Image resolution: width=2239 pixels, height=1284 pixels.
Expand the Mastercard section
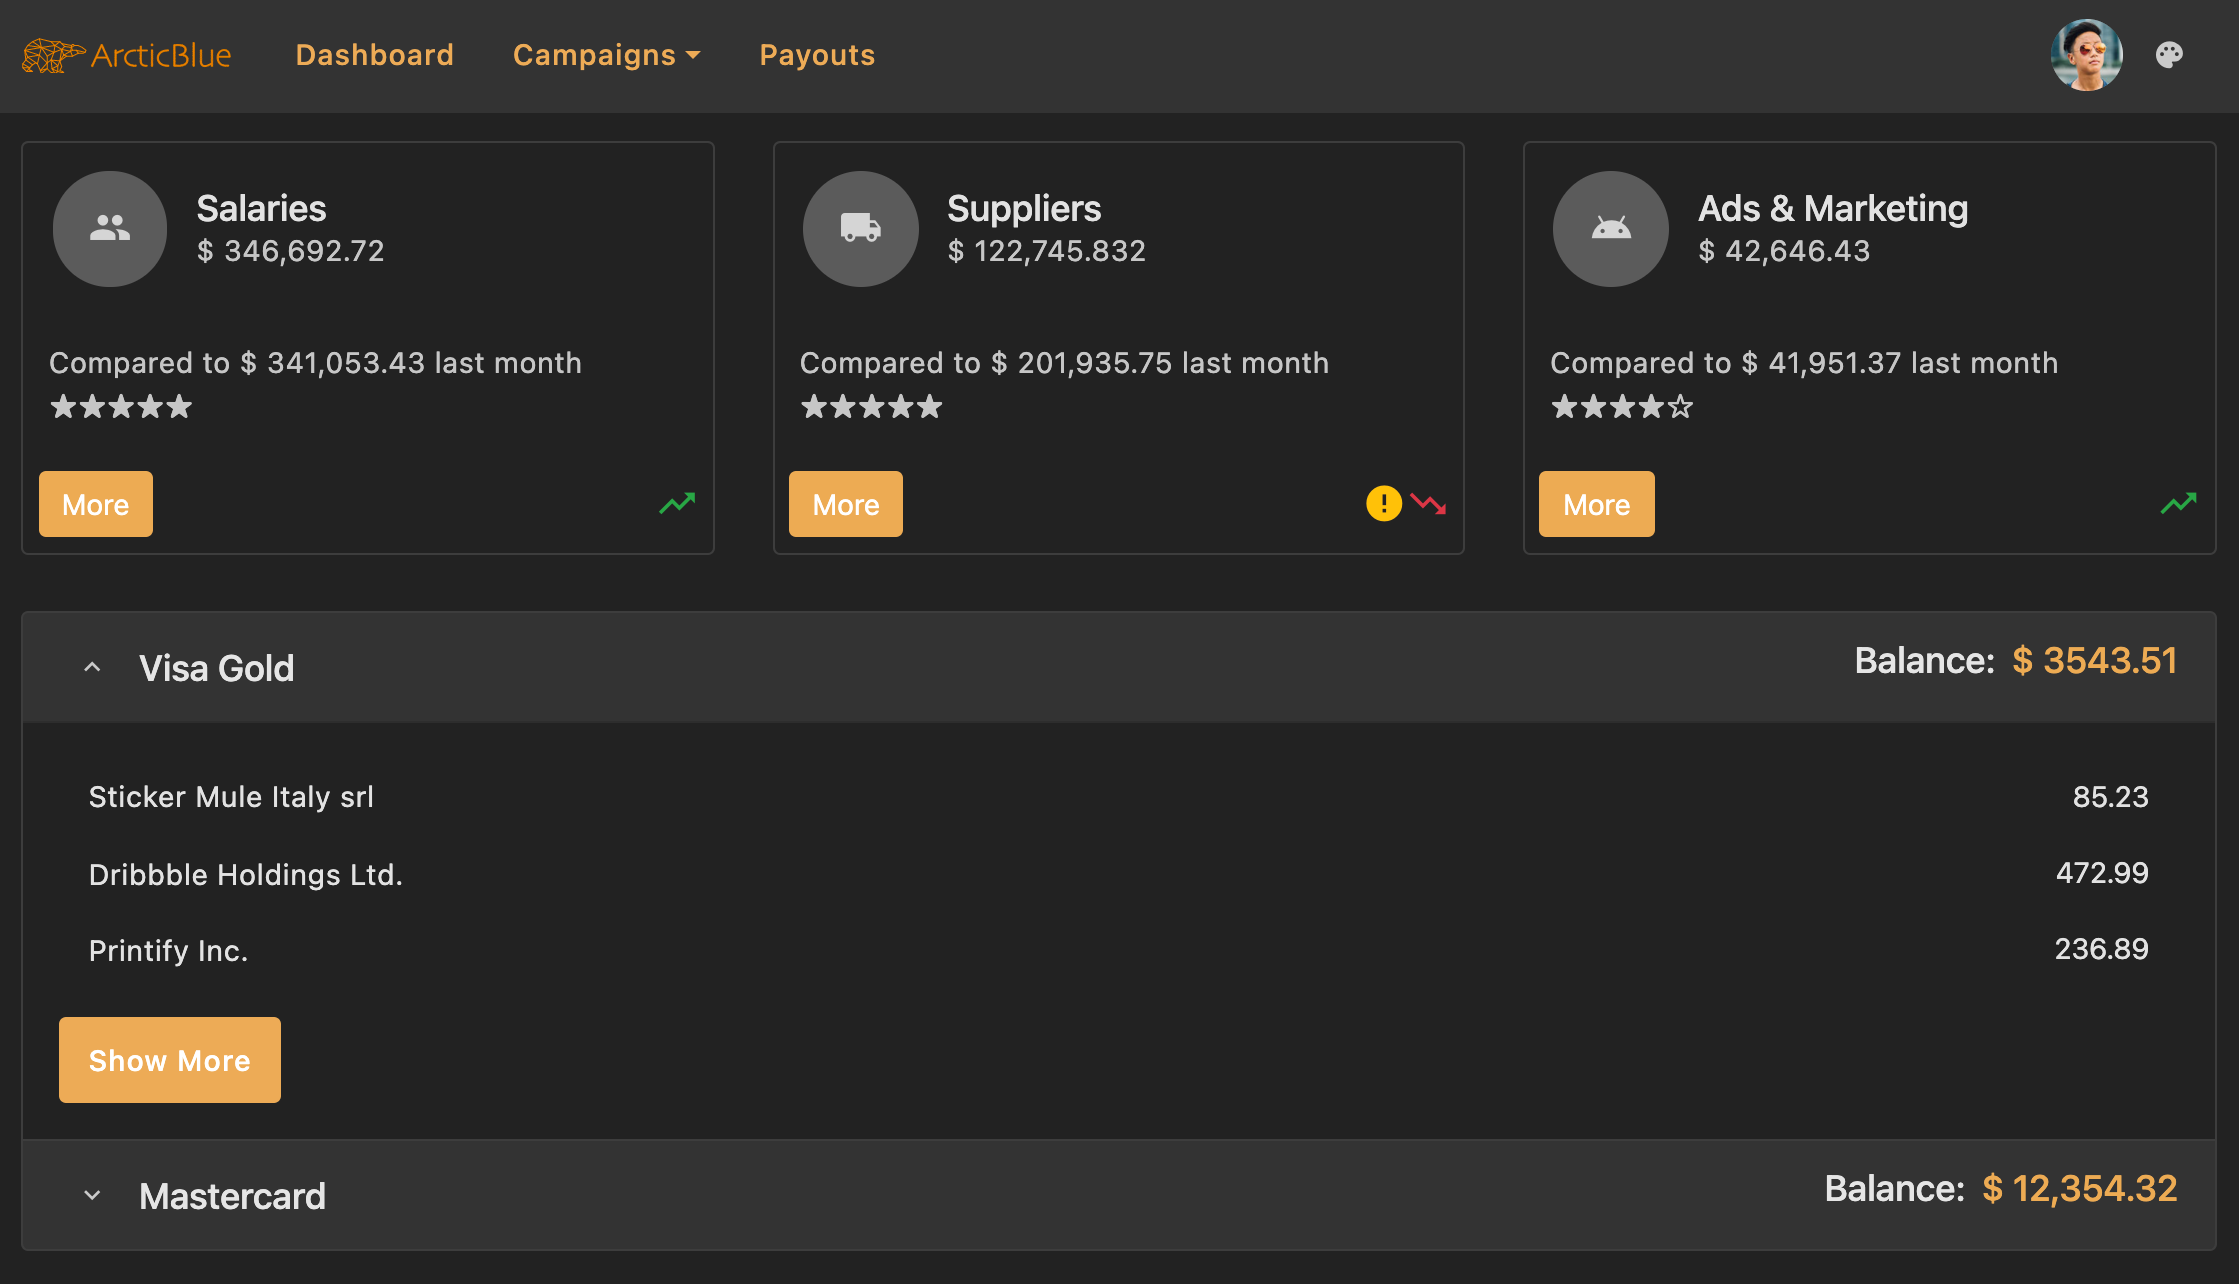[x=92, y=1195]
